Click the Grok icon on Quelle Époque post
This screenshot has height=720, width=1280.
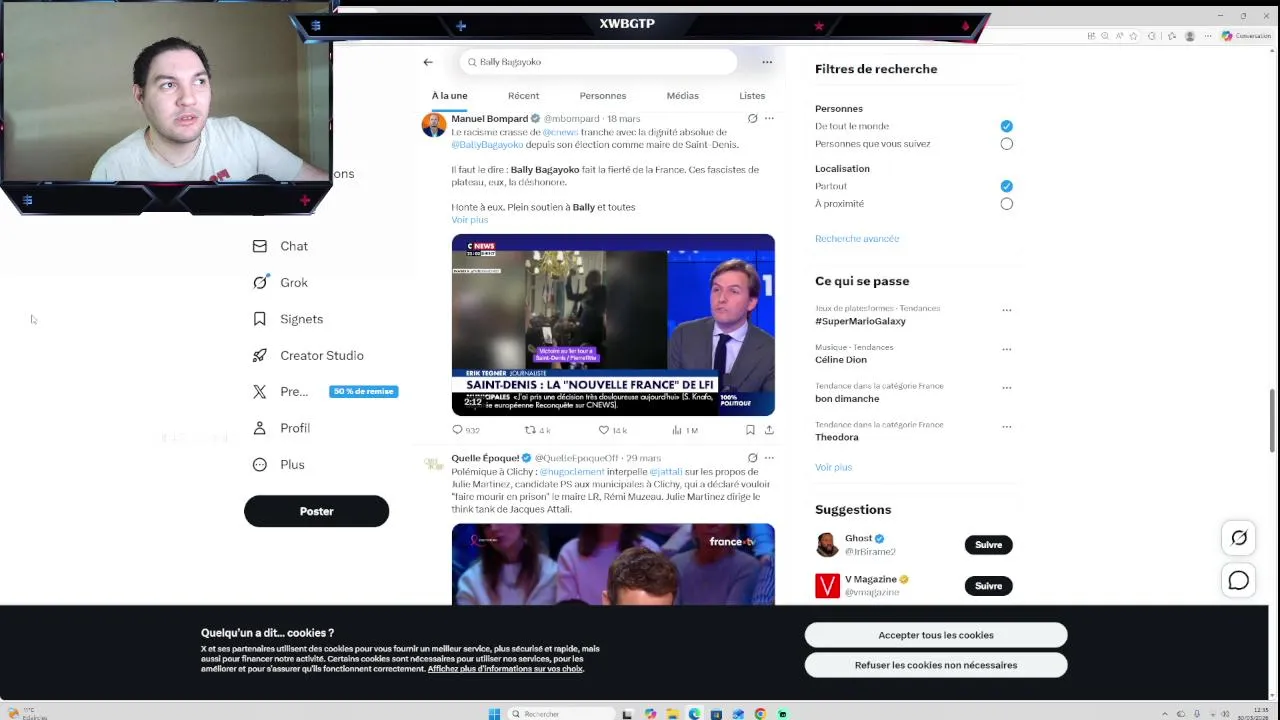pos(752,458)
